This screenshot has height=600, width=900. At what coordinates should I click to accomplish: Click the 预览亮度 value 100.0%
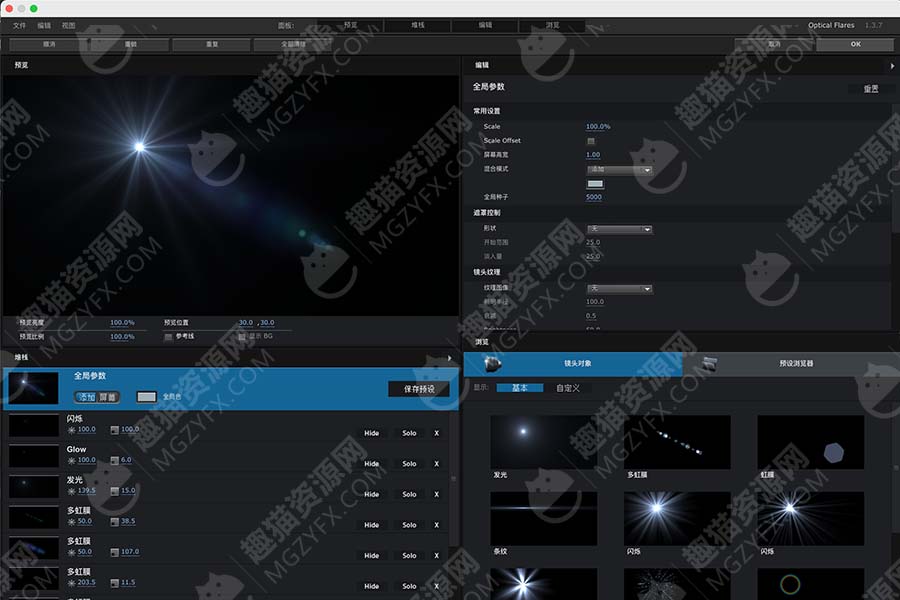(122, 323)
